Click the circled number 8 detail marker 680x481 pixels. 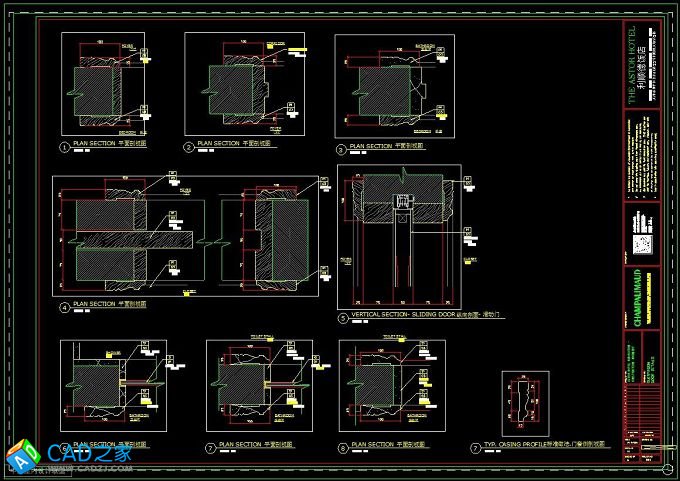click(x=343, y=449)
